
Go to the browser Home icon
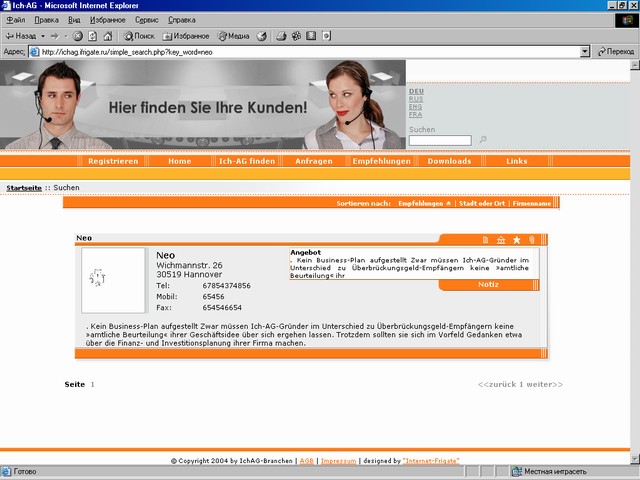(x=108, y=36)
